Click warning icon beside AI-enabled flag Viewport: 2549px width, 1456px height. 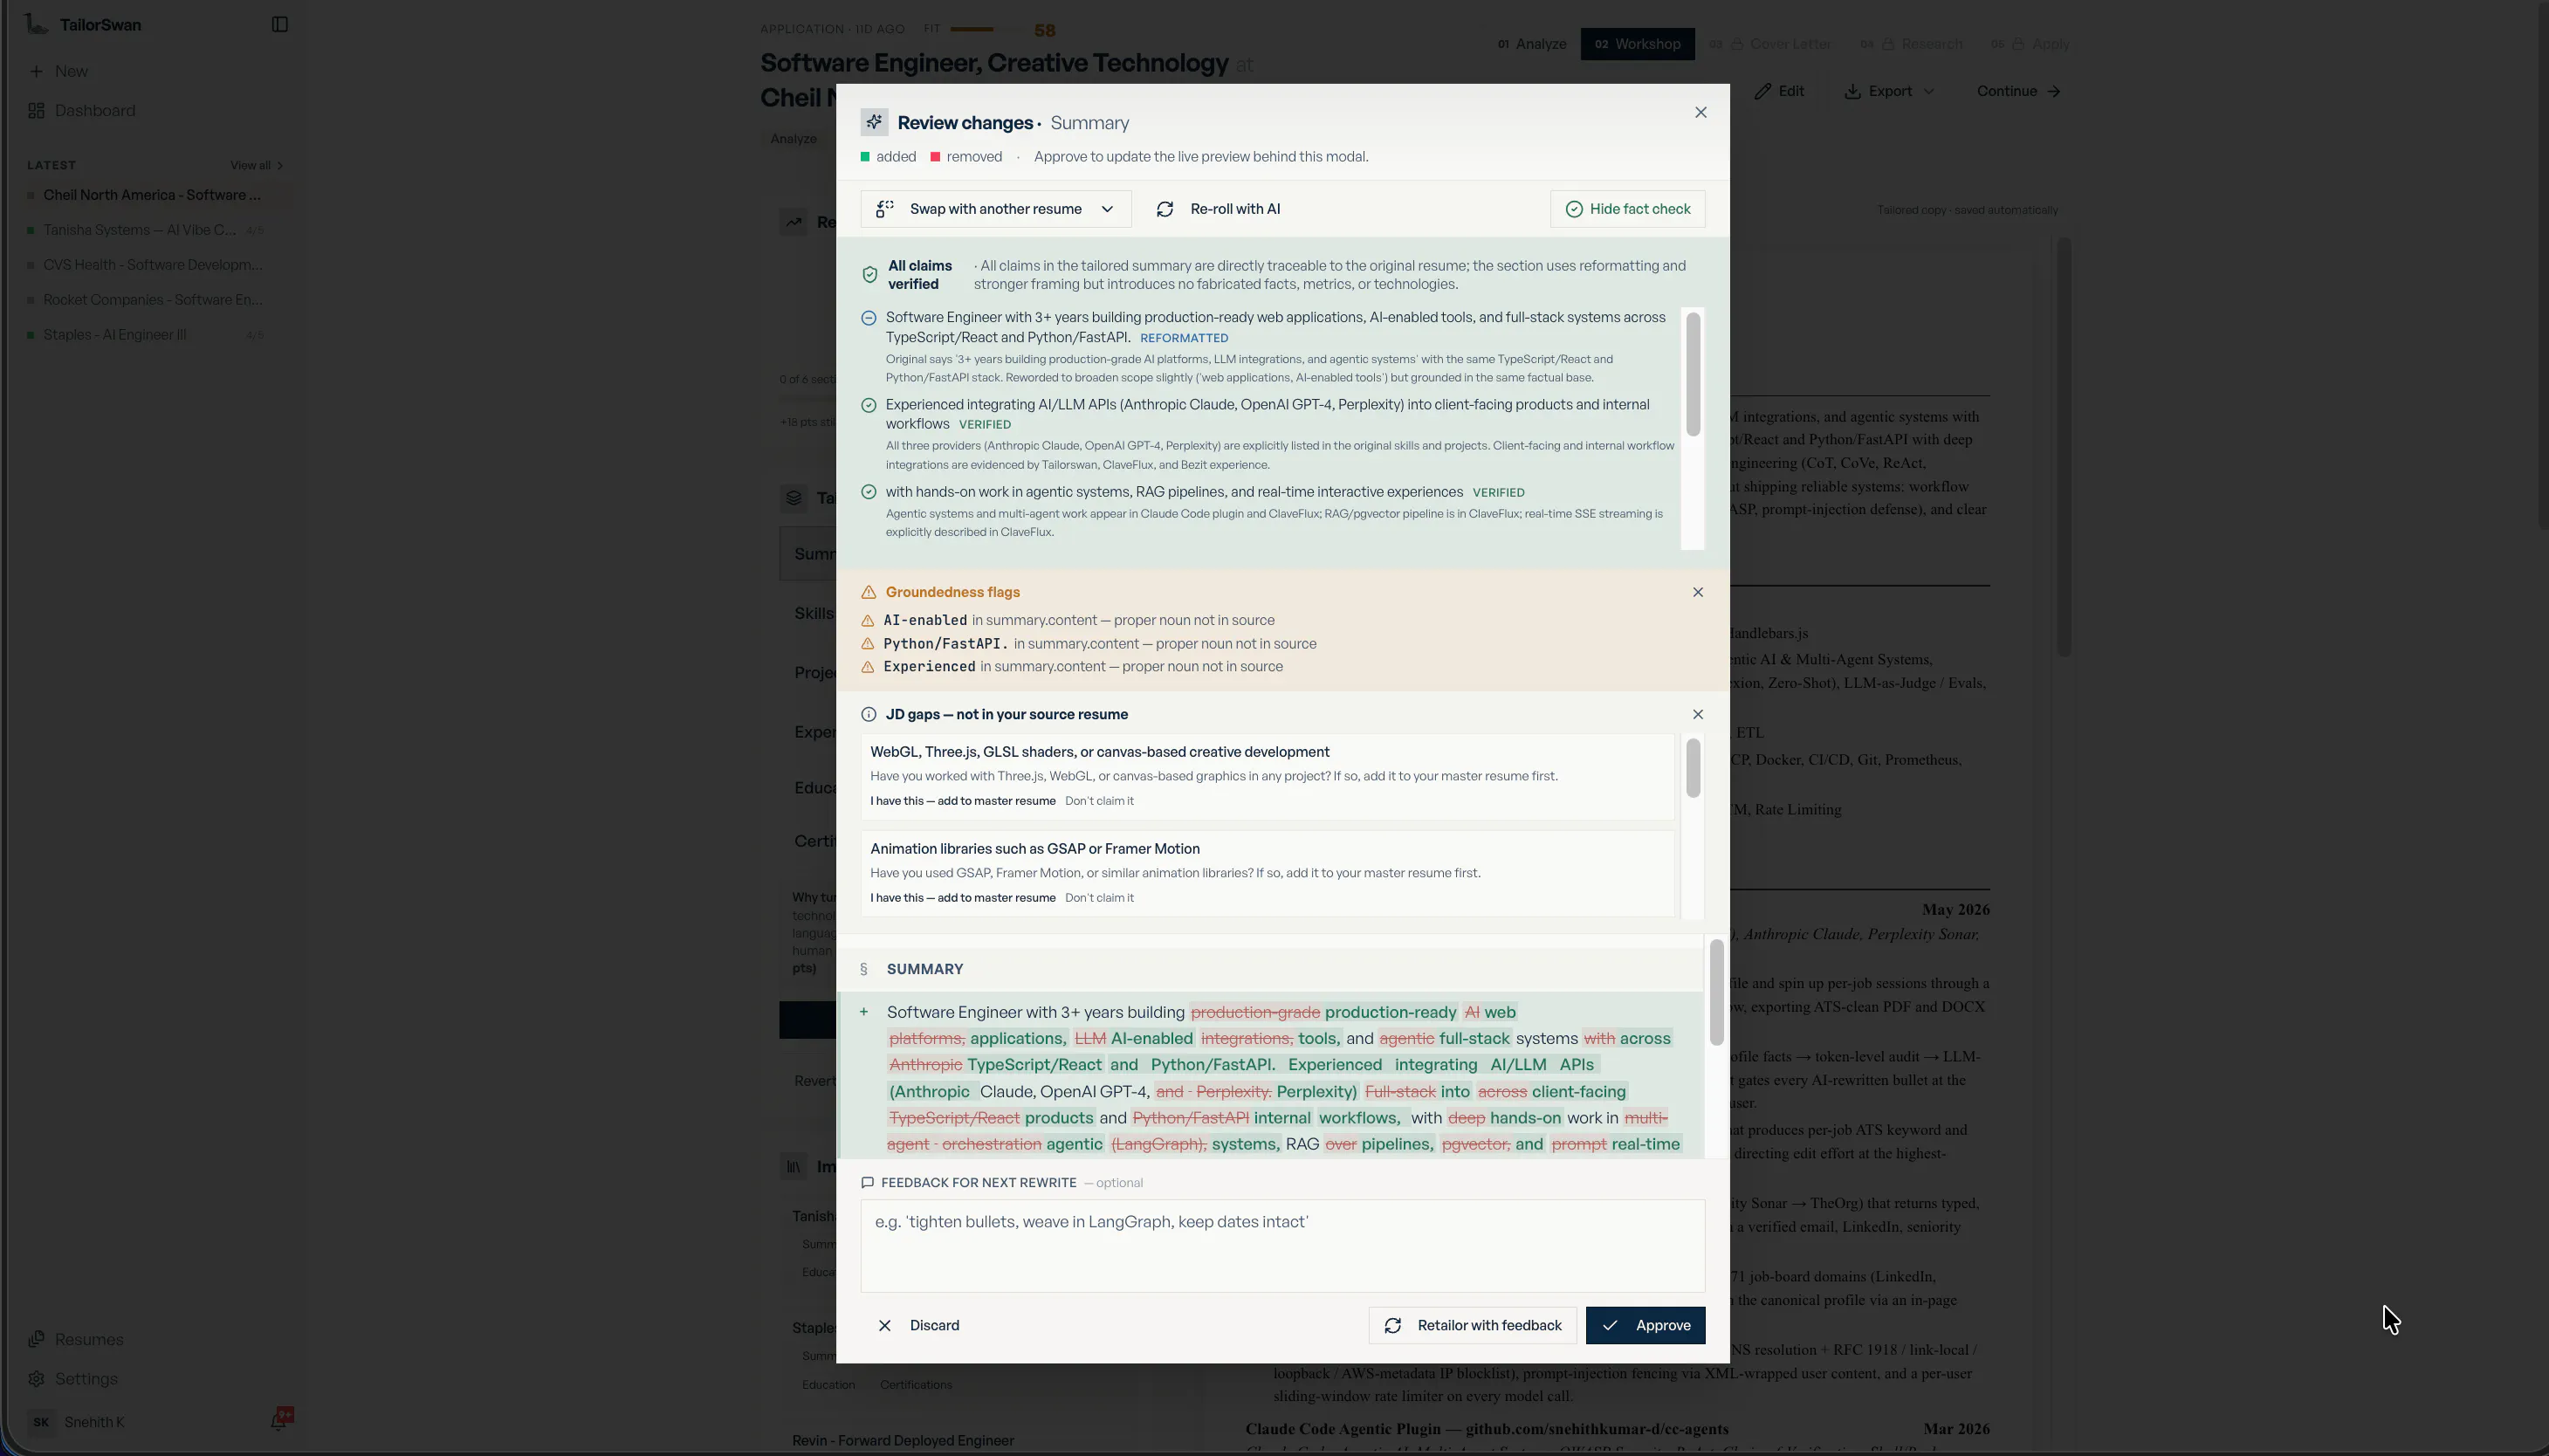pos(868,621)
